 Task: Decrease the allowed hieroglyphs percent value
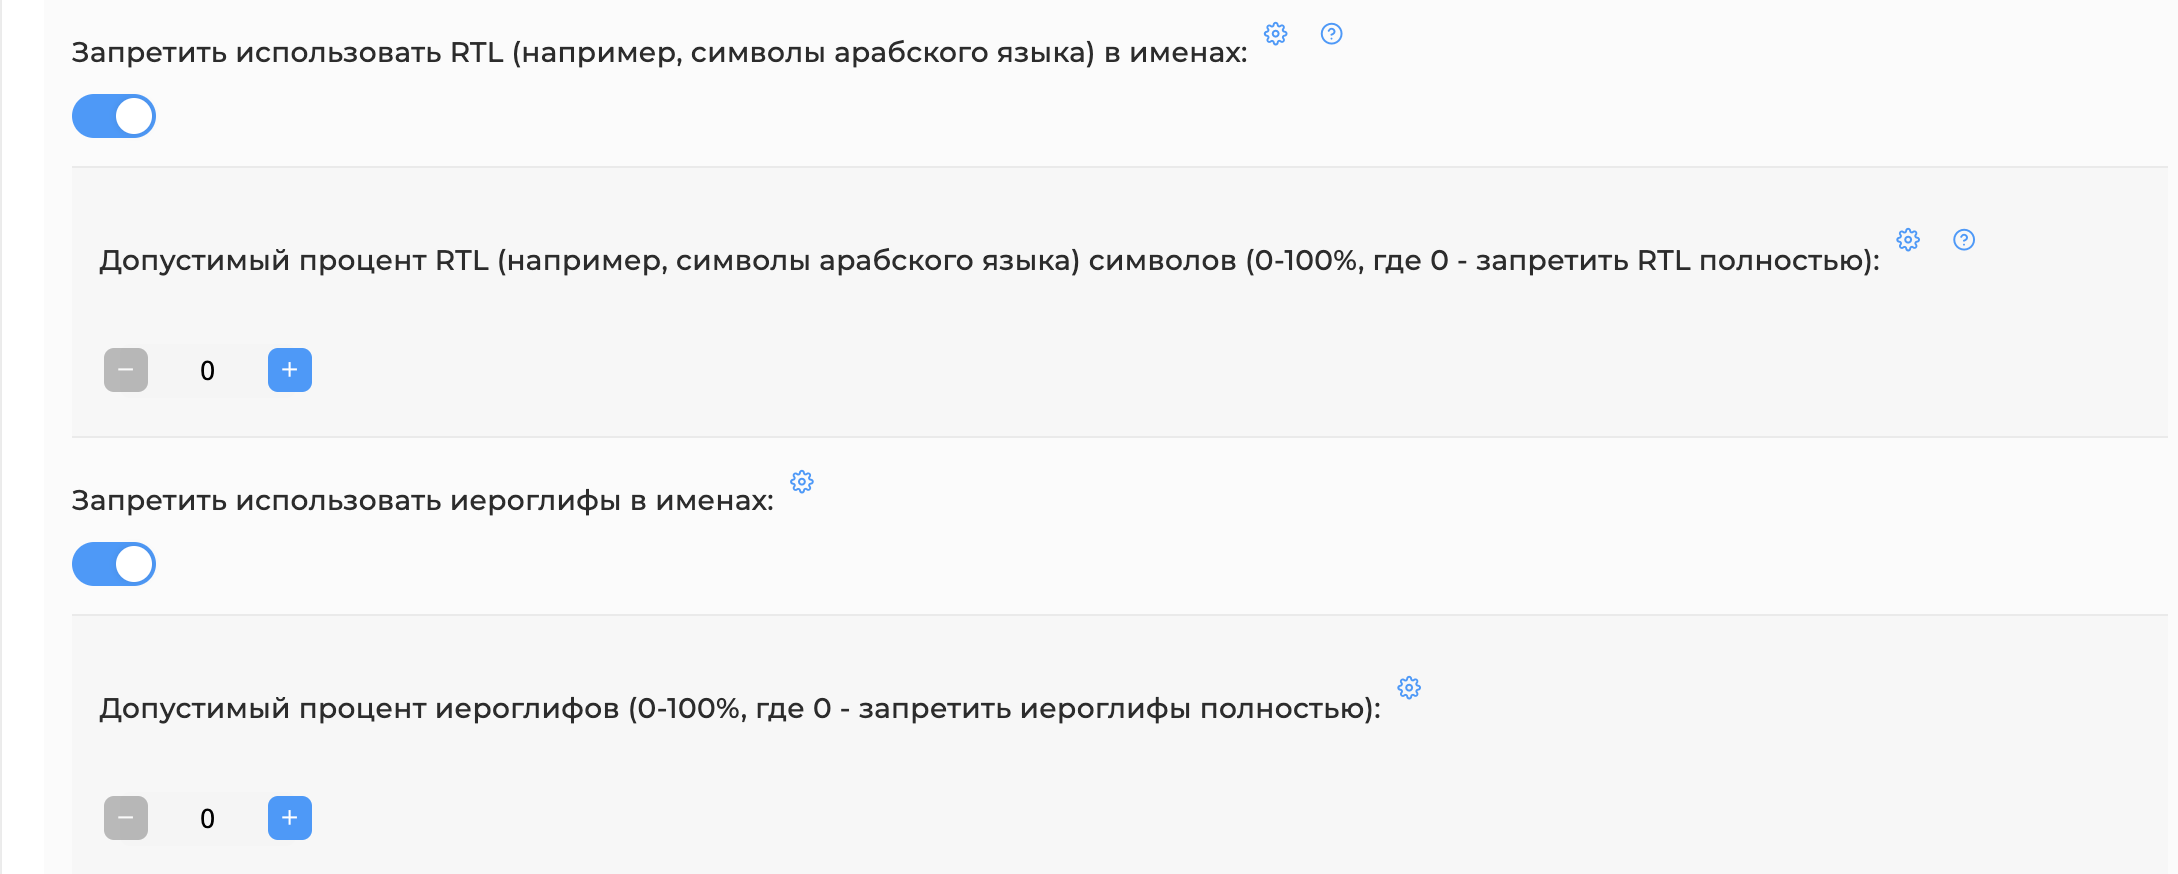tap(126, 818)
